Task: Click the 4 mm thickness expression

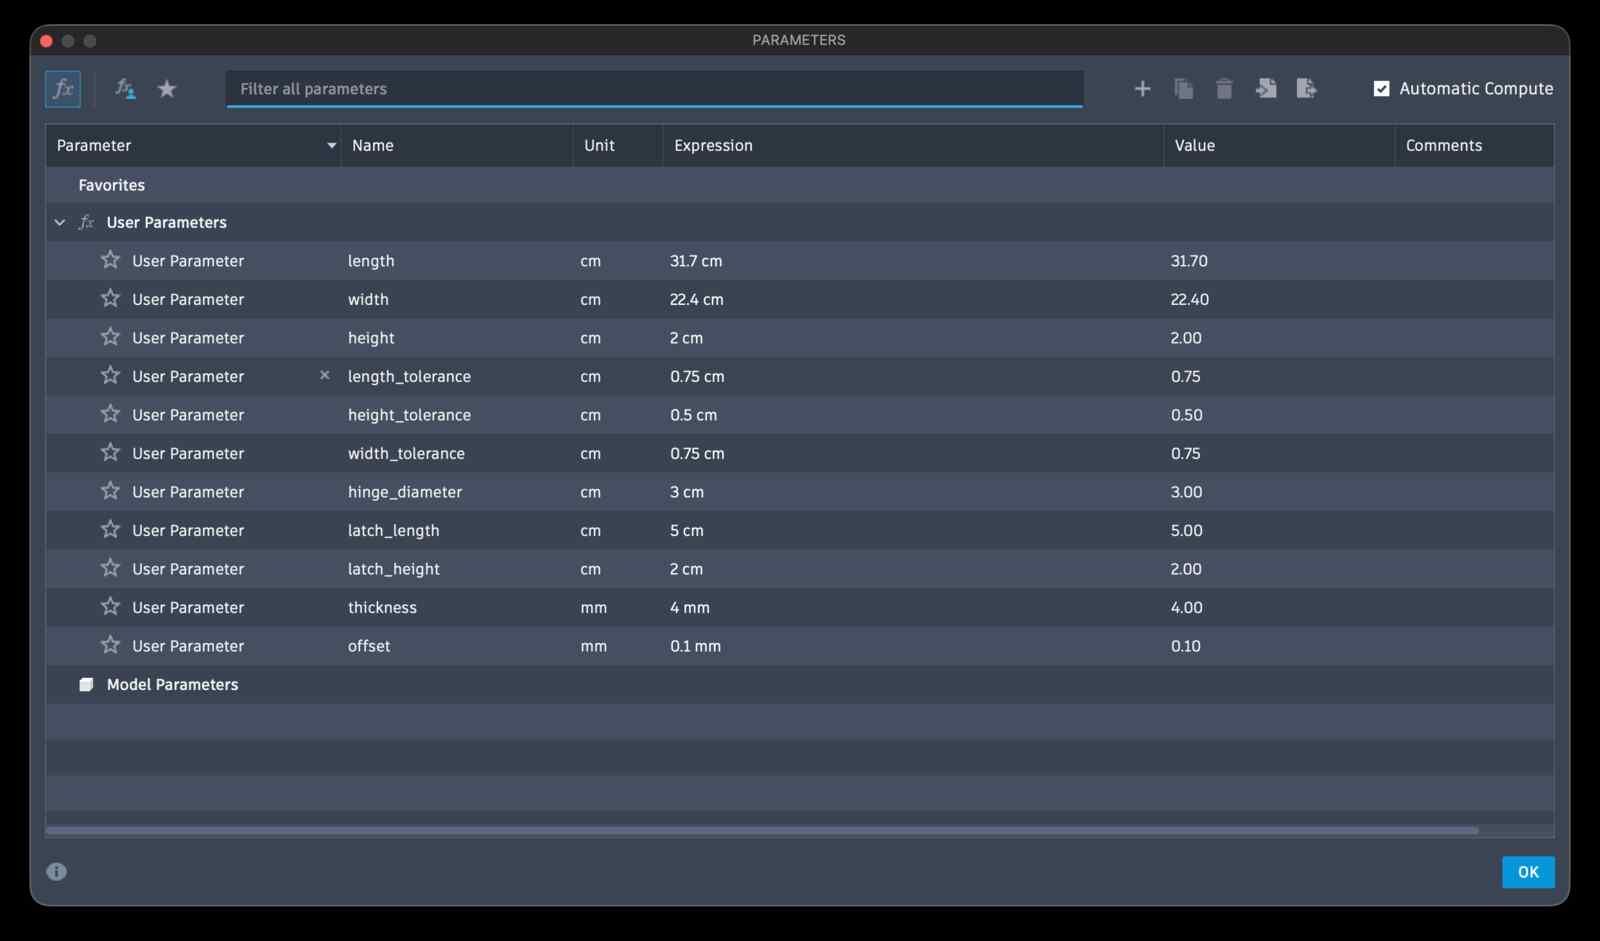Action: tap(690, 608)
